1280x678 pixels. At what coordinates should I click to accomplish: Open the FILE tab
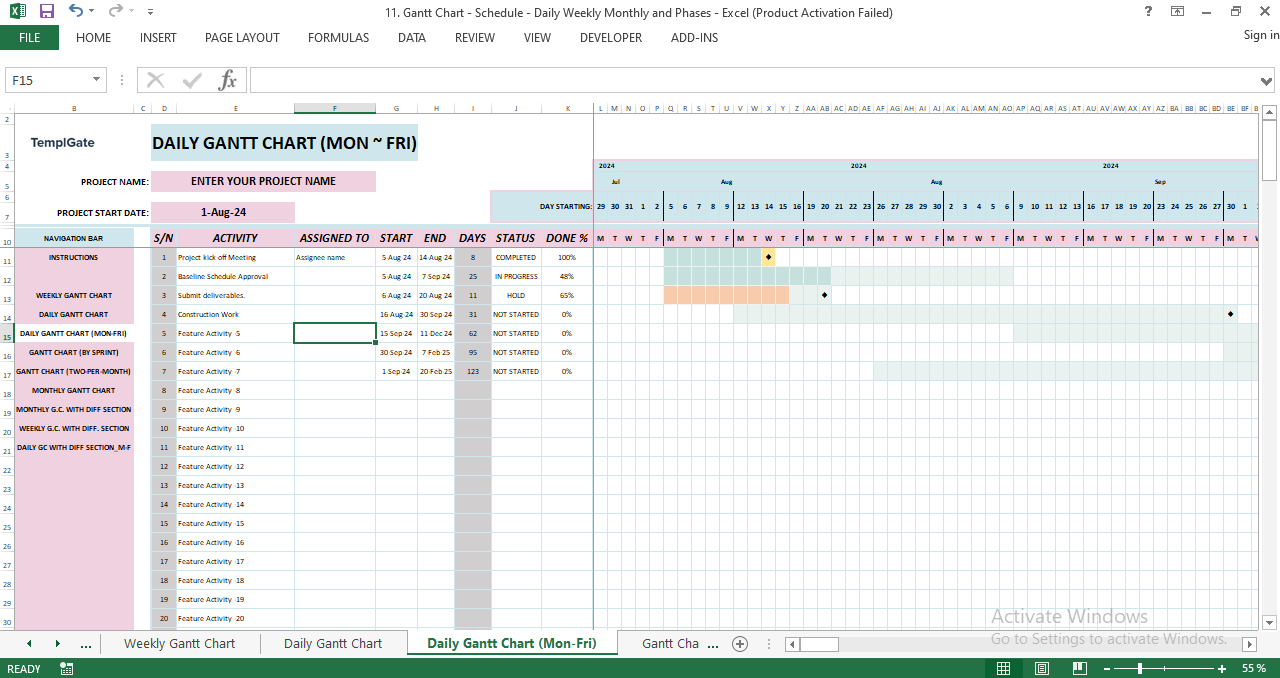point(29,38)
